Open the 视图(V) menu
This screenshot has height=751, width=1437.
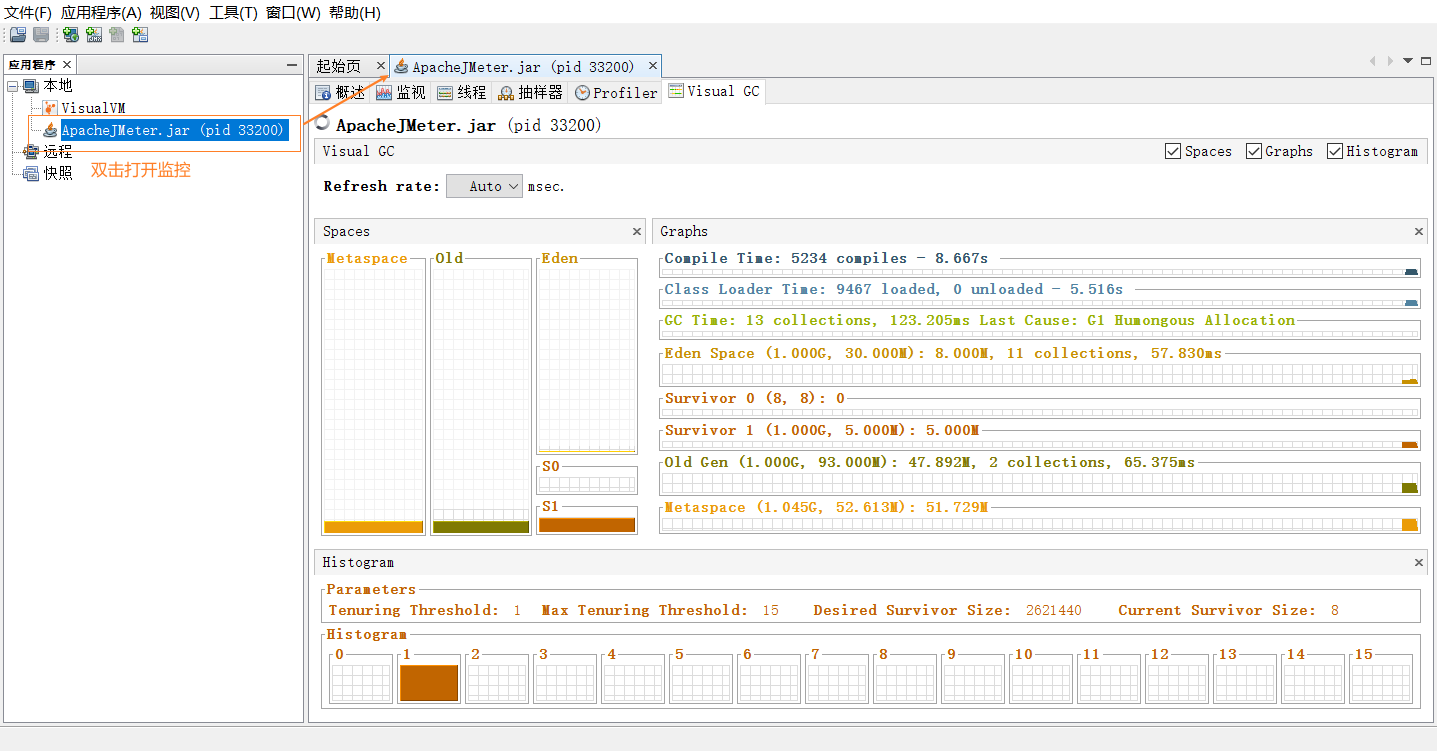[x=175, y=12]
